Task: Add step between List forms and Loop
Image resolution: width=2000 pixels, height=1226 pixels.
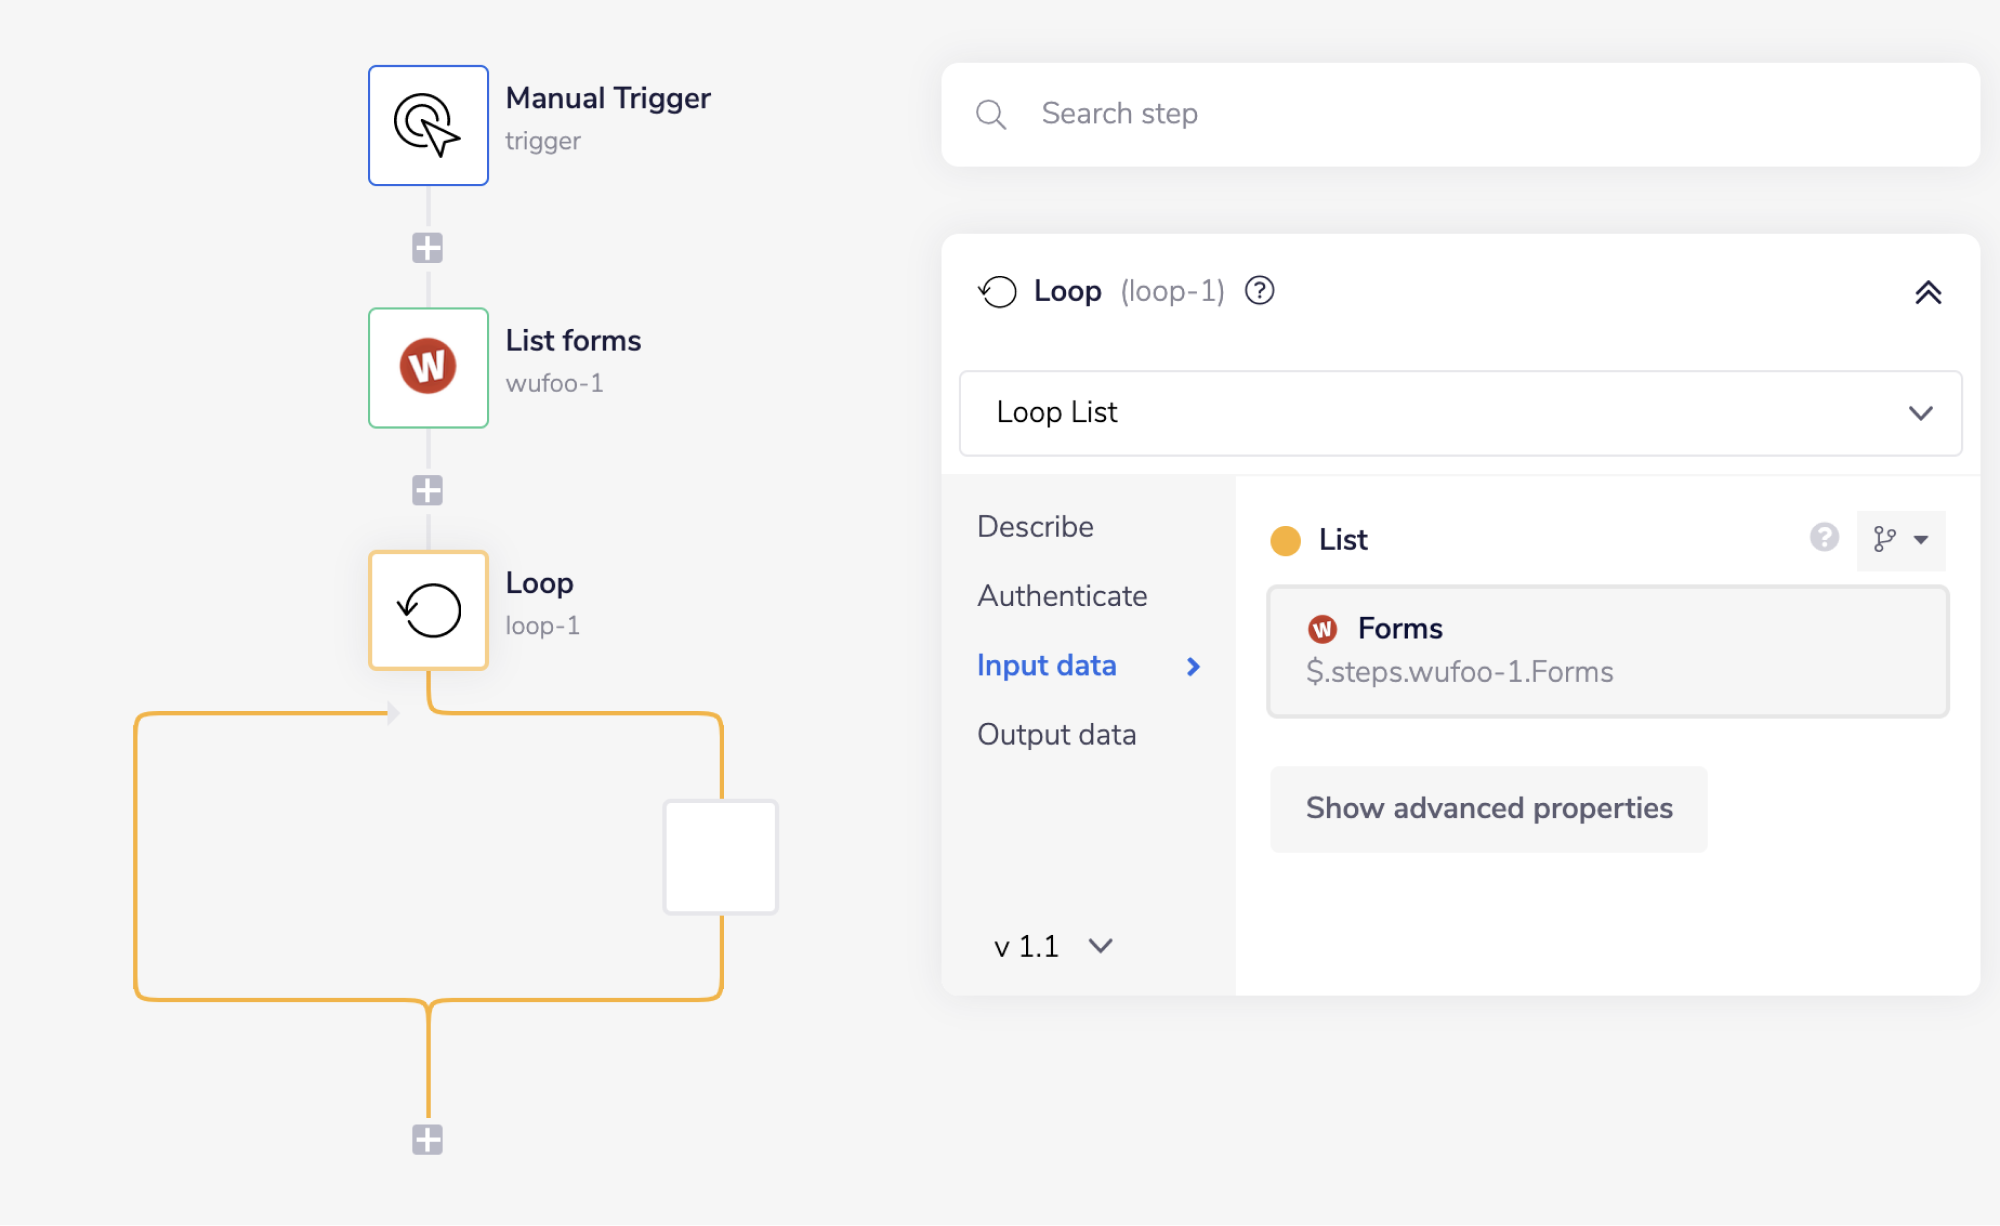Action: tap(428, 491)
